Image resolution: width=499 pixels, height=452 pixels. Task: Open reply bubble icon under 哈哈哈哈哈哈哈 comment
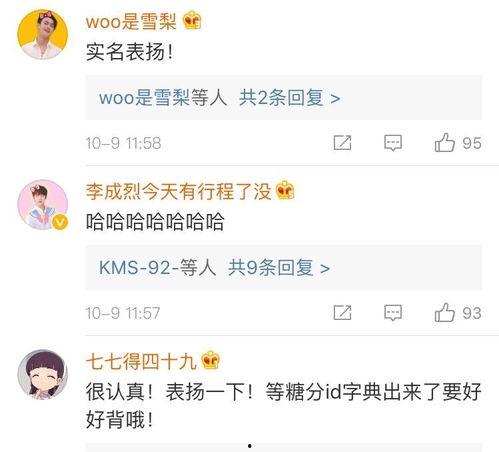click(393, 313)
